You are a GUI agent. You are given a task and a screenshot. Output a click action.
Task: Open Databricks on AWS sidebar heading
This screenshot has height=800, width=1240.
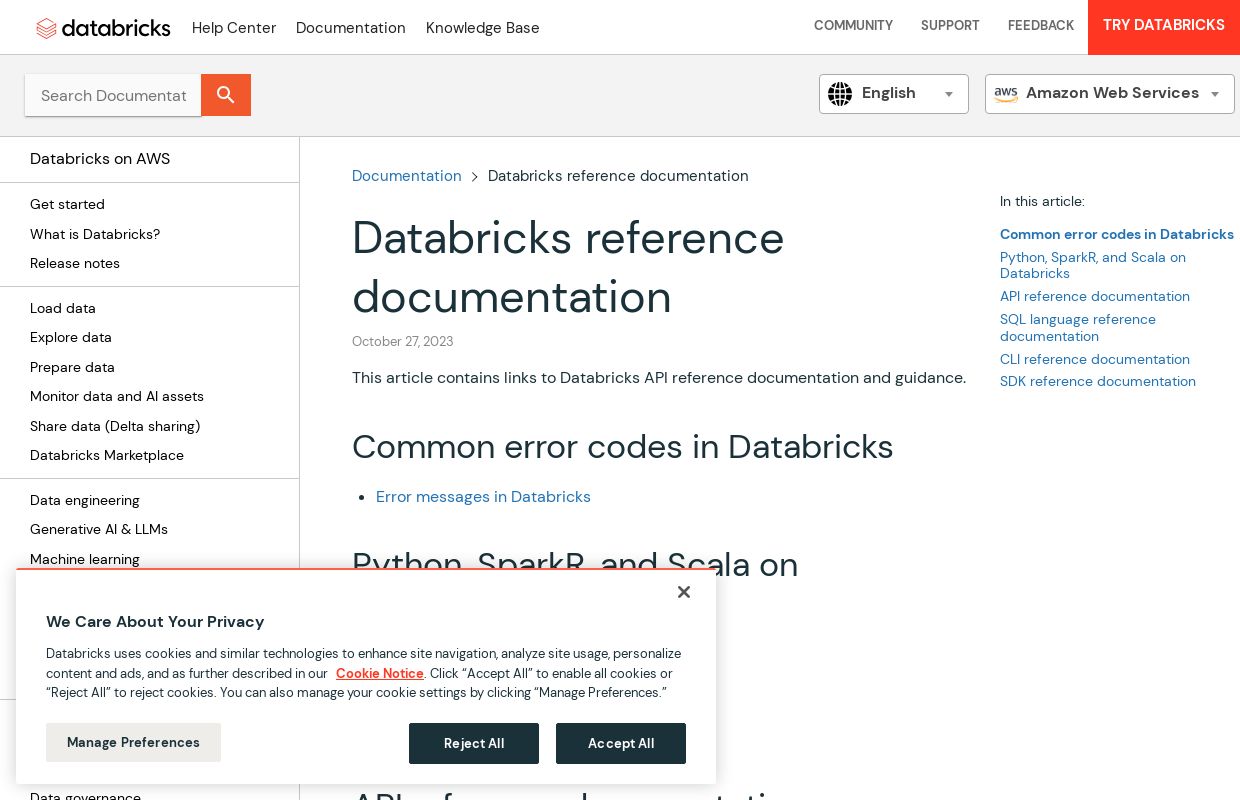pyautogui.click(x=100, y=159)
